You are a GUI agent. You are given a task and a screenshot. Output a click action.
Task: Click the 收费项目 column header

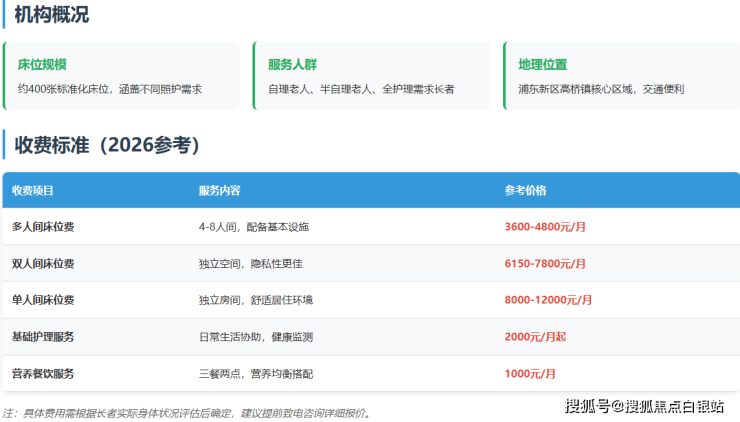click(33, 190)
